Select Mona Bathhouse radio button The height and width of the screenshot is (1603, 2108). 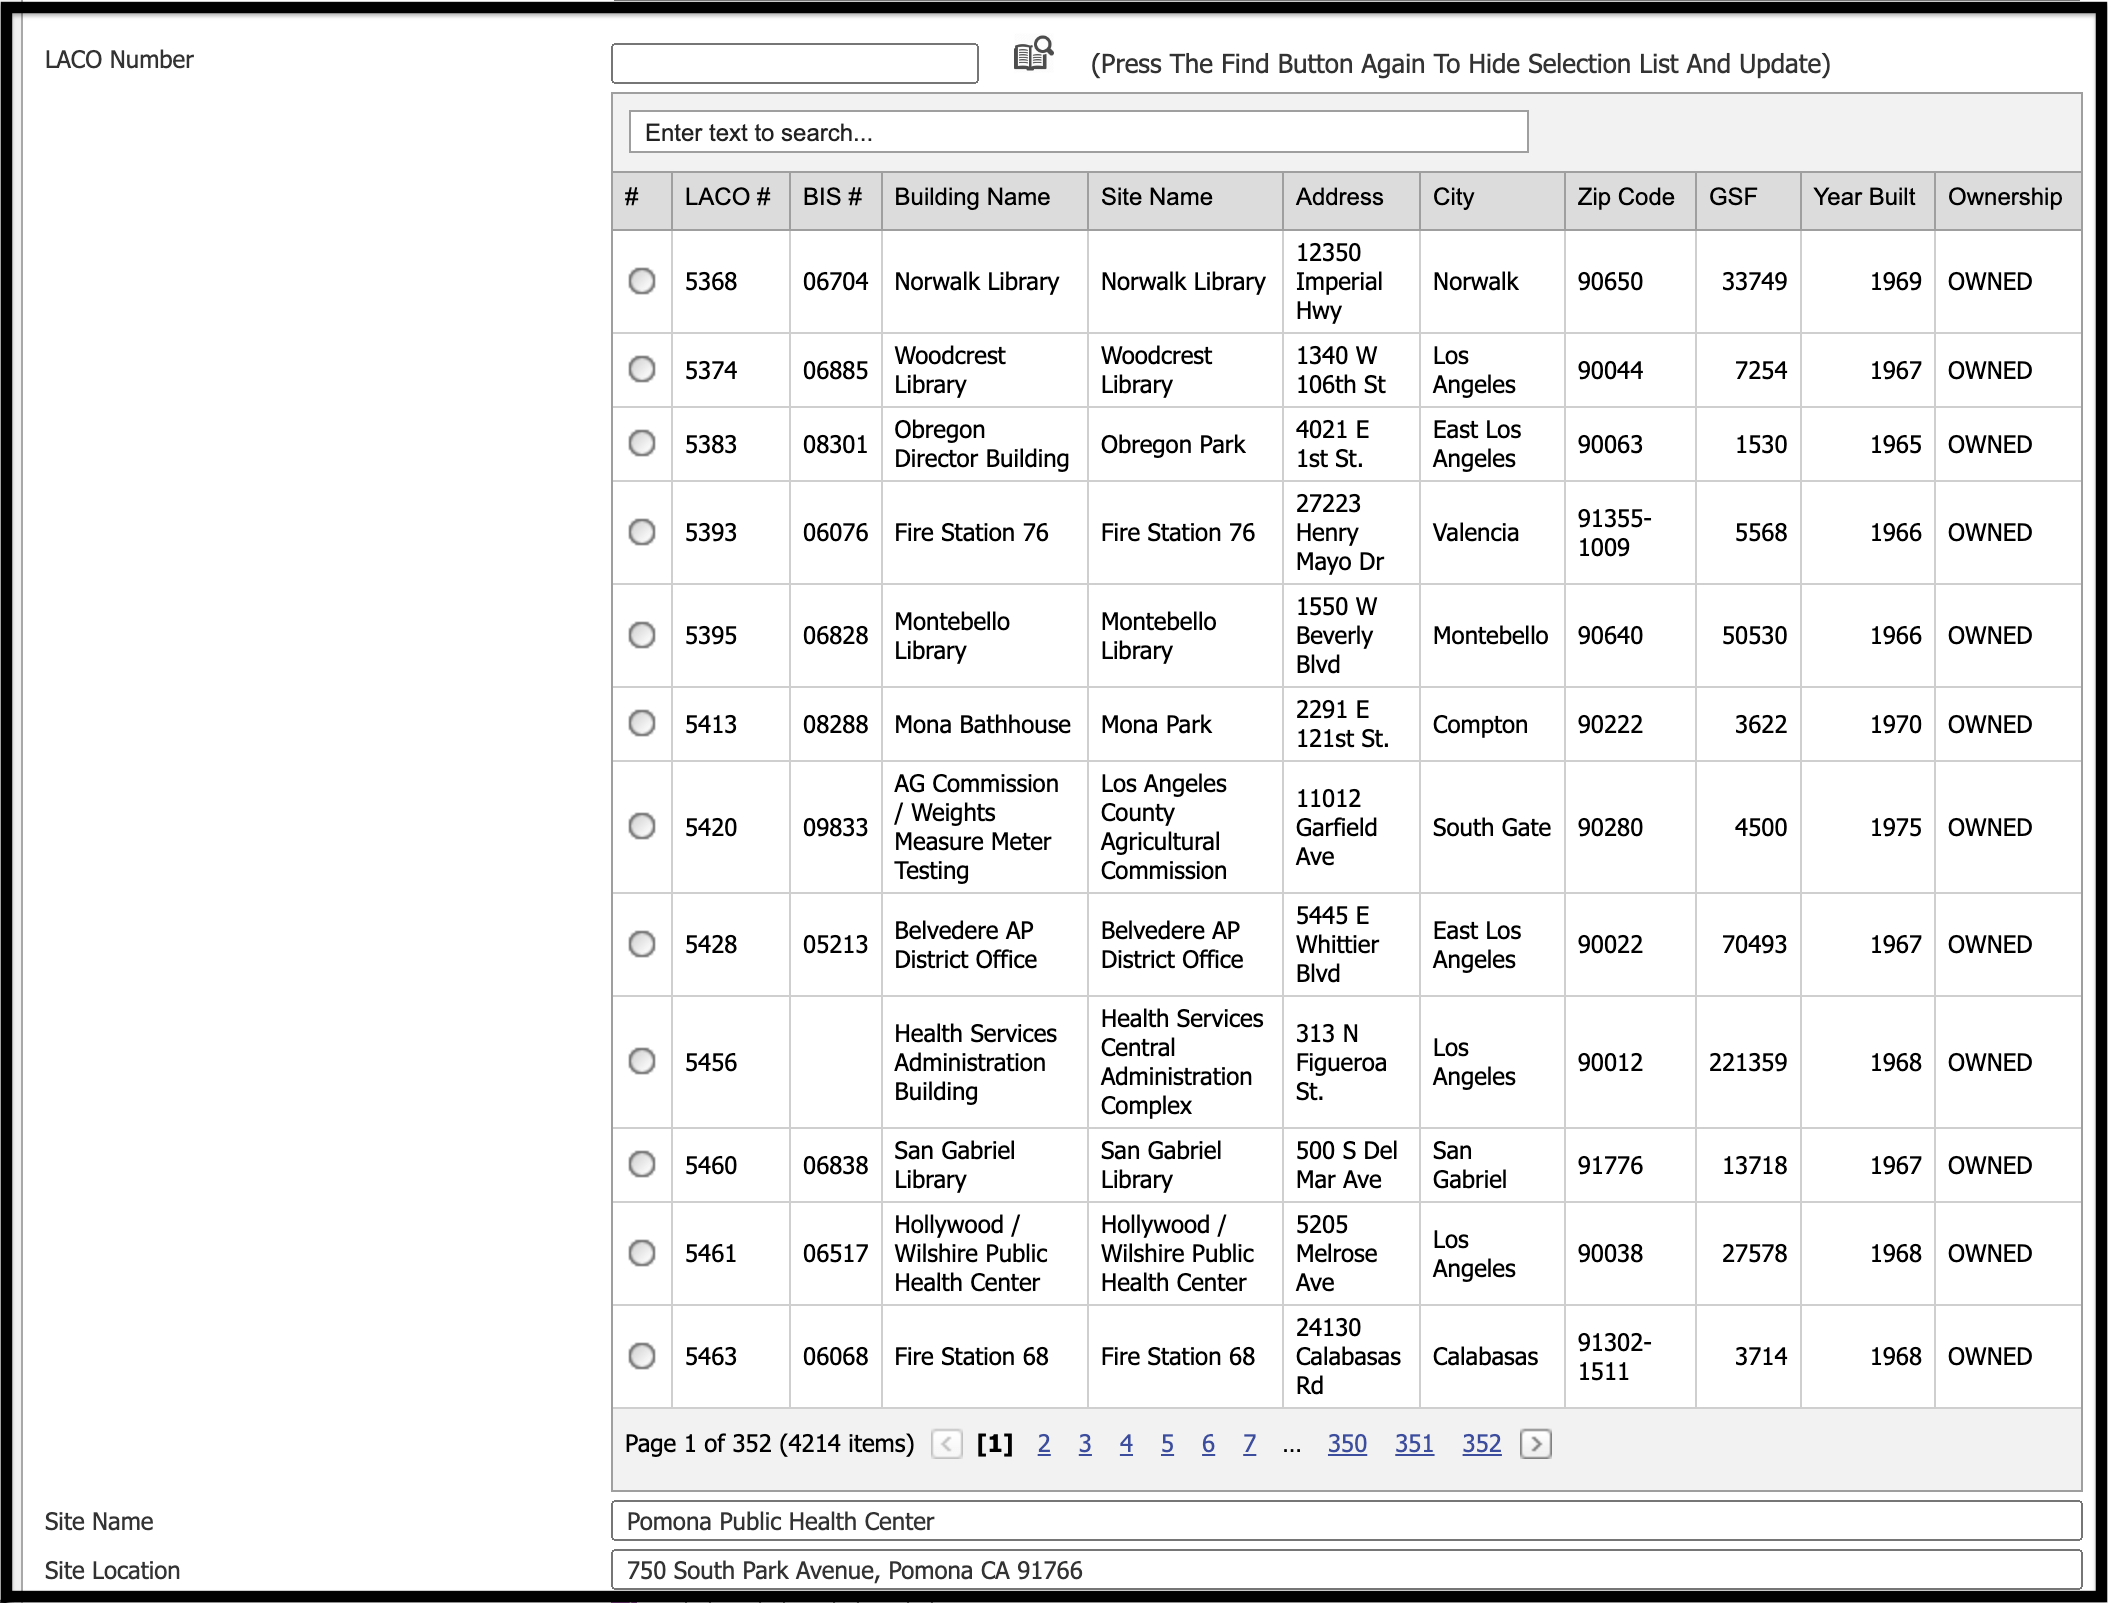click(x=642, y=723)
